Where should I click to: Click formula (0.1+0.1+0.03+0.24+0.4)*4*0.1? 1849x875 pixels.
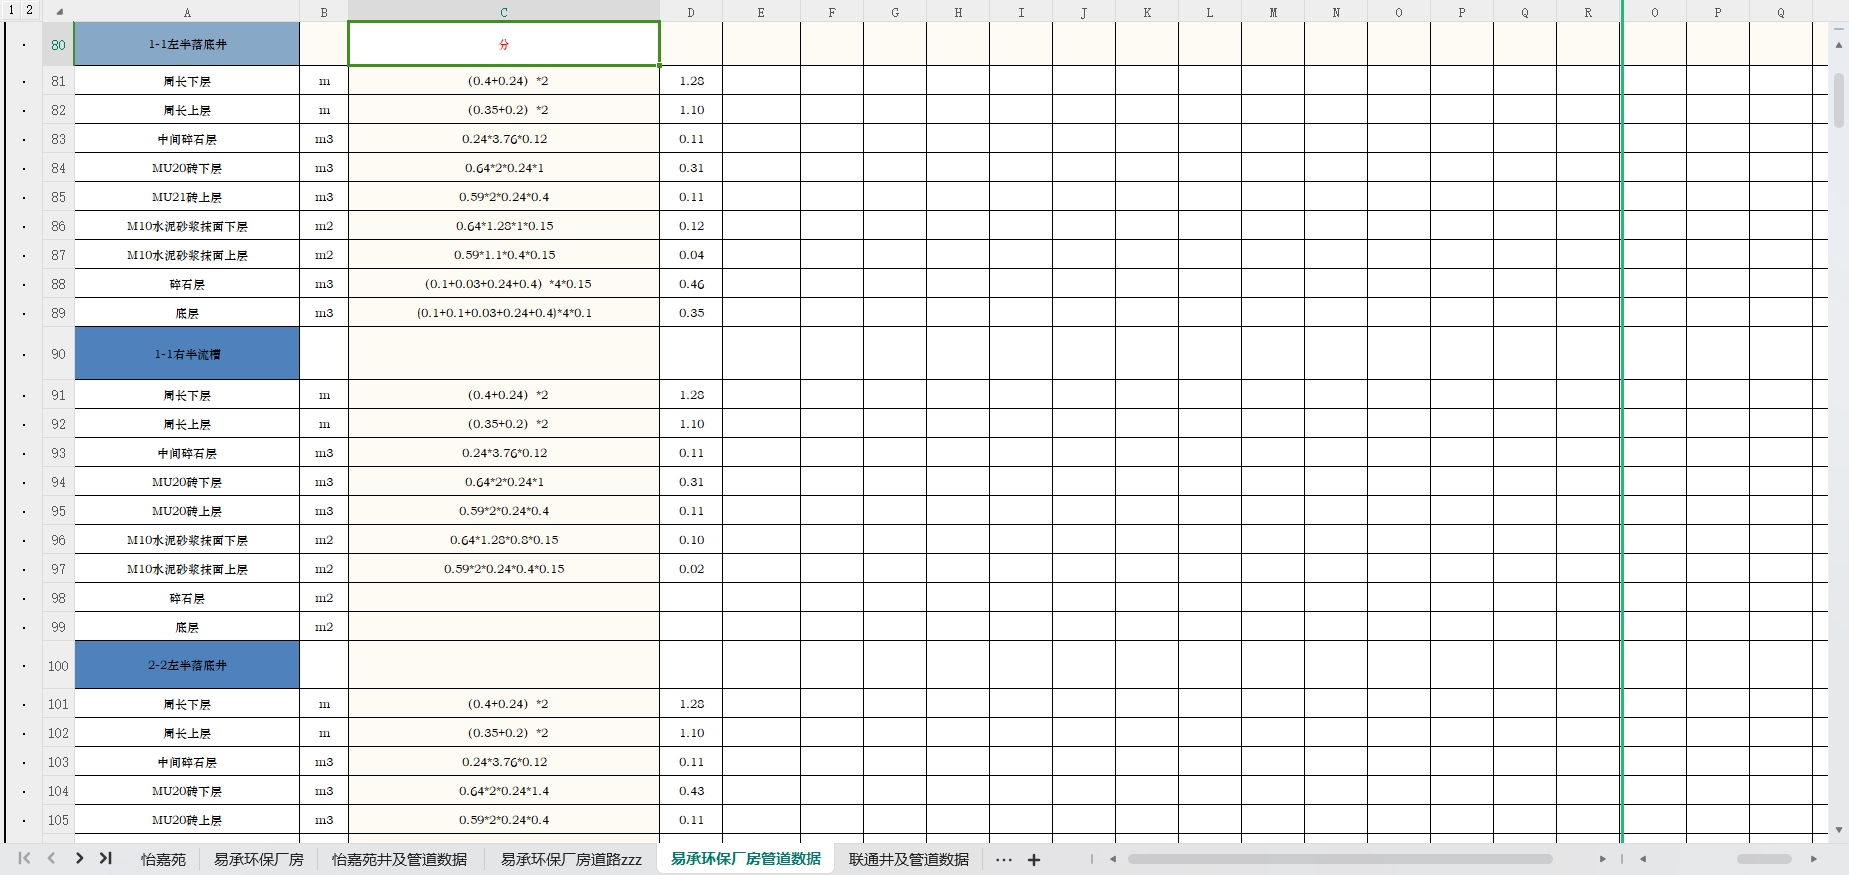504,313
